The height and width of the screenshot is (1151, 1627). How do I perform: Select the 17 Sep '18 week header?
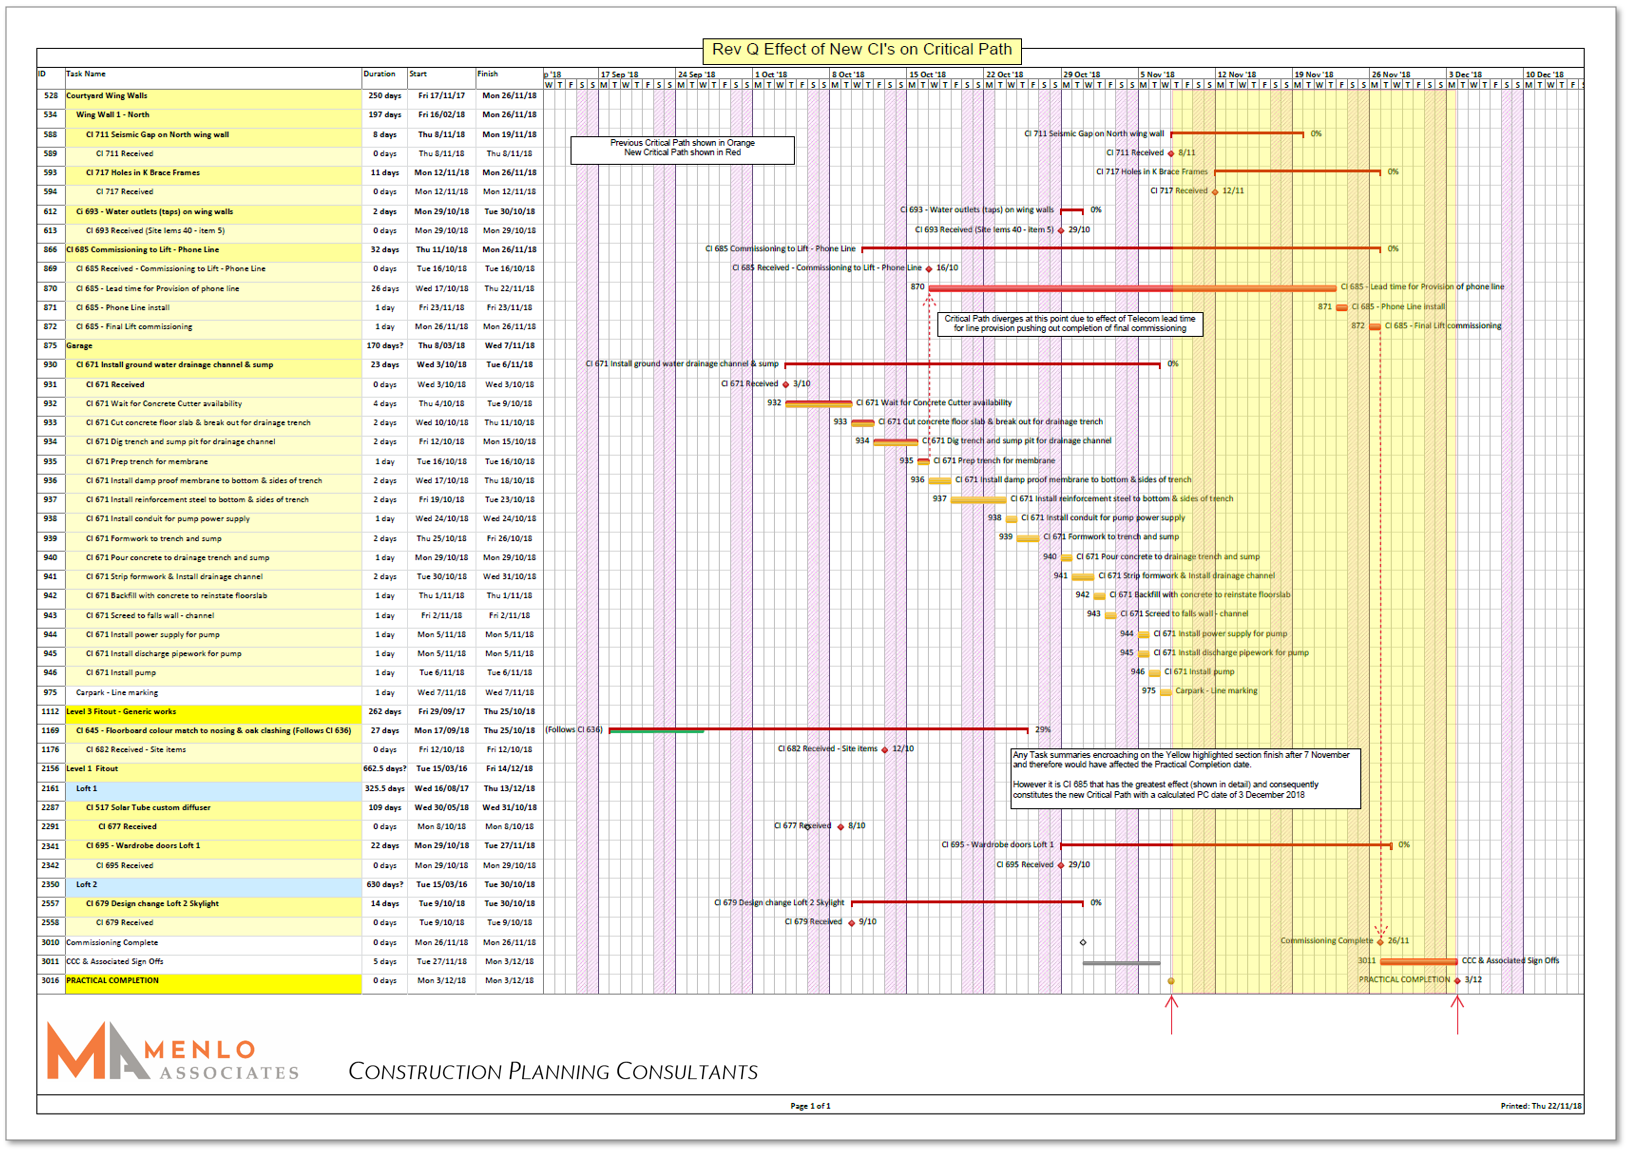coord(619,74)
